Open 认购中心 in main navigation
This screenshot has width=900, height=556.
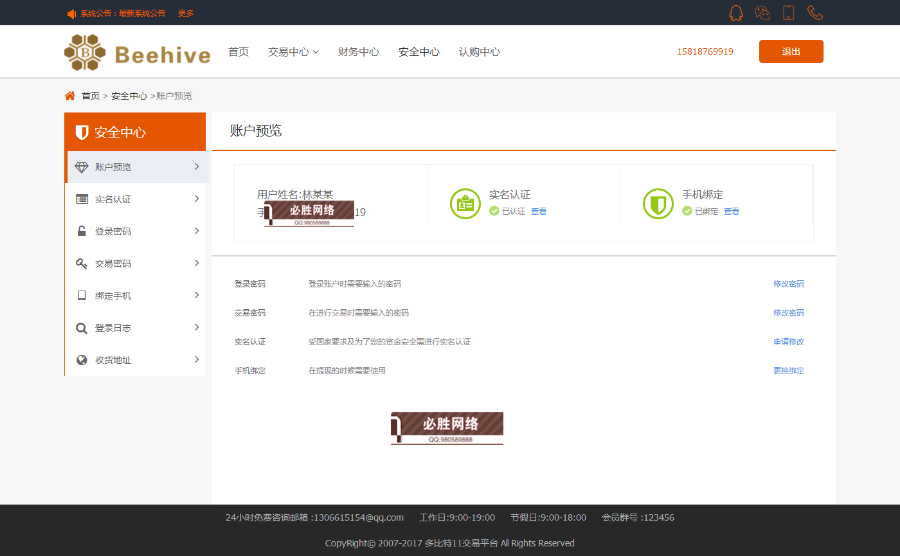[479, 52]
